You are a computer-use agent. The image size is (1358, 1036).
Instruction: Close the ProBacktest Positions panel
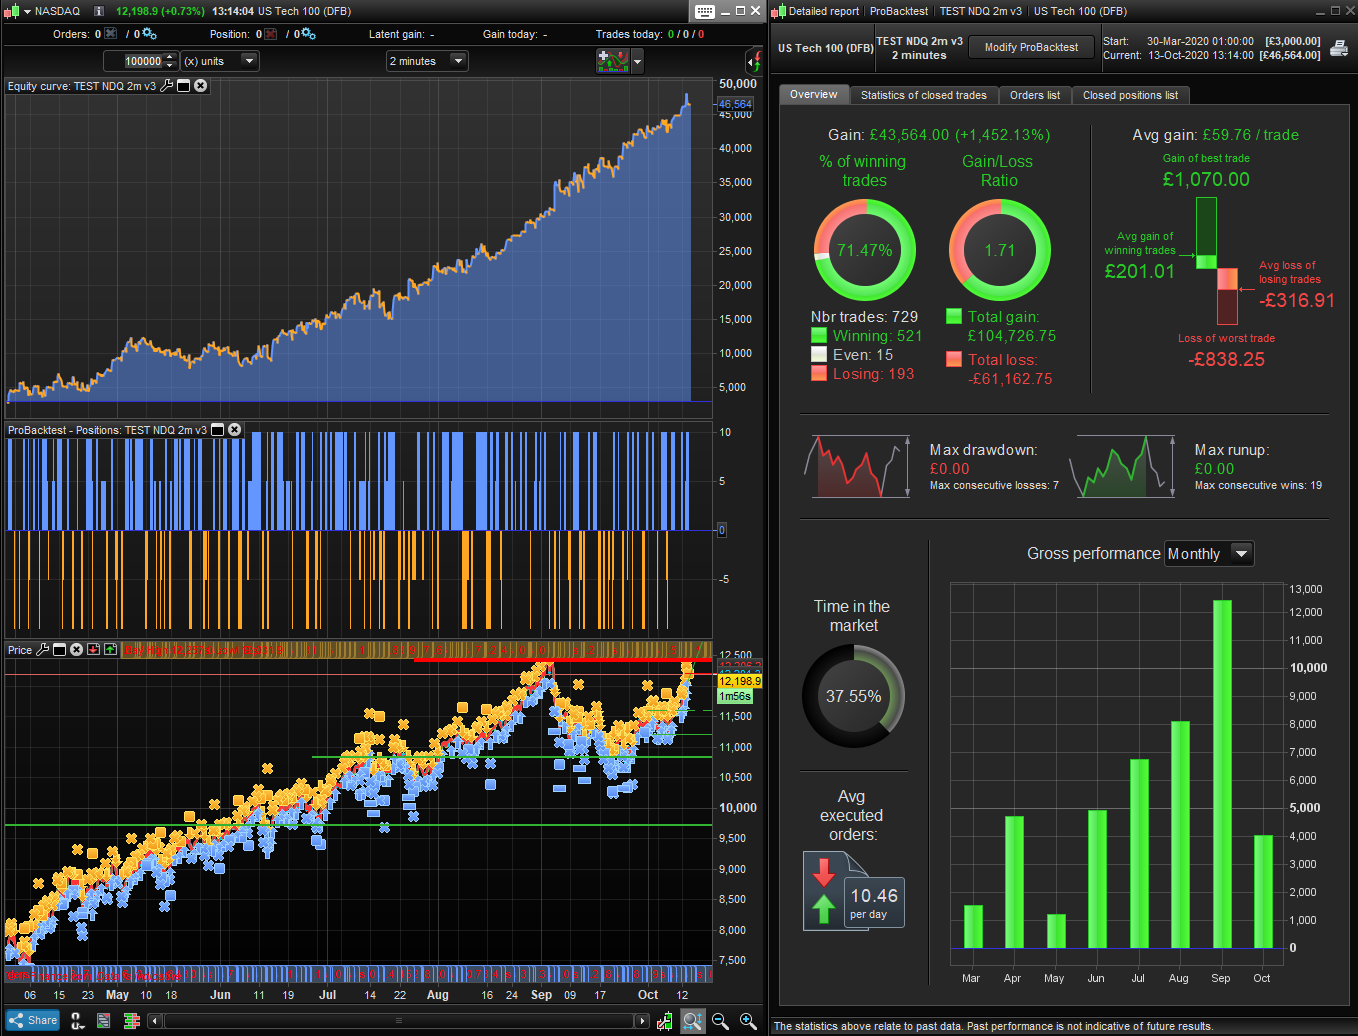point(235,430)
